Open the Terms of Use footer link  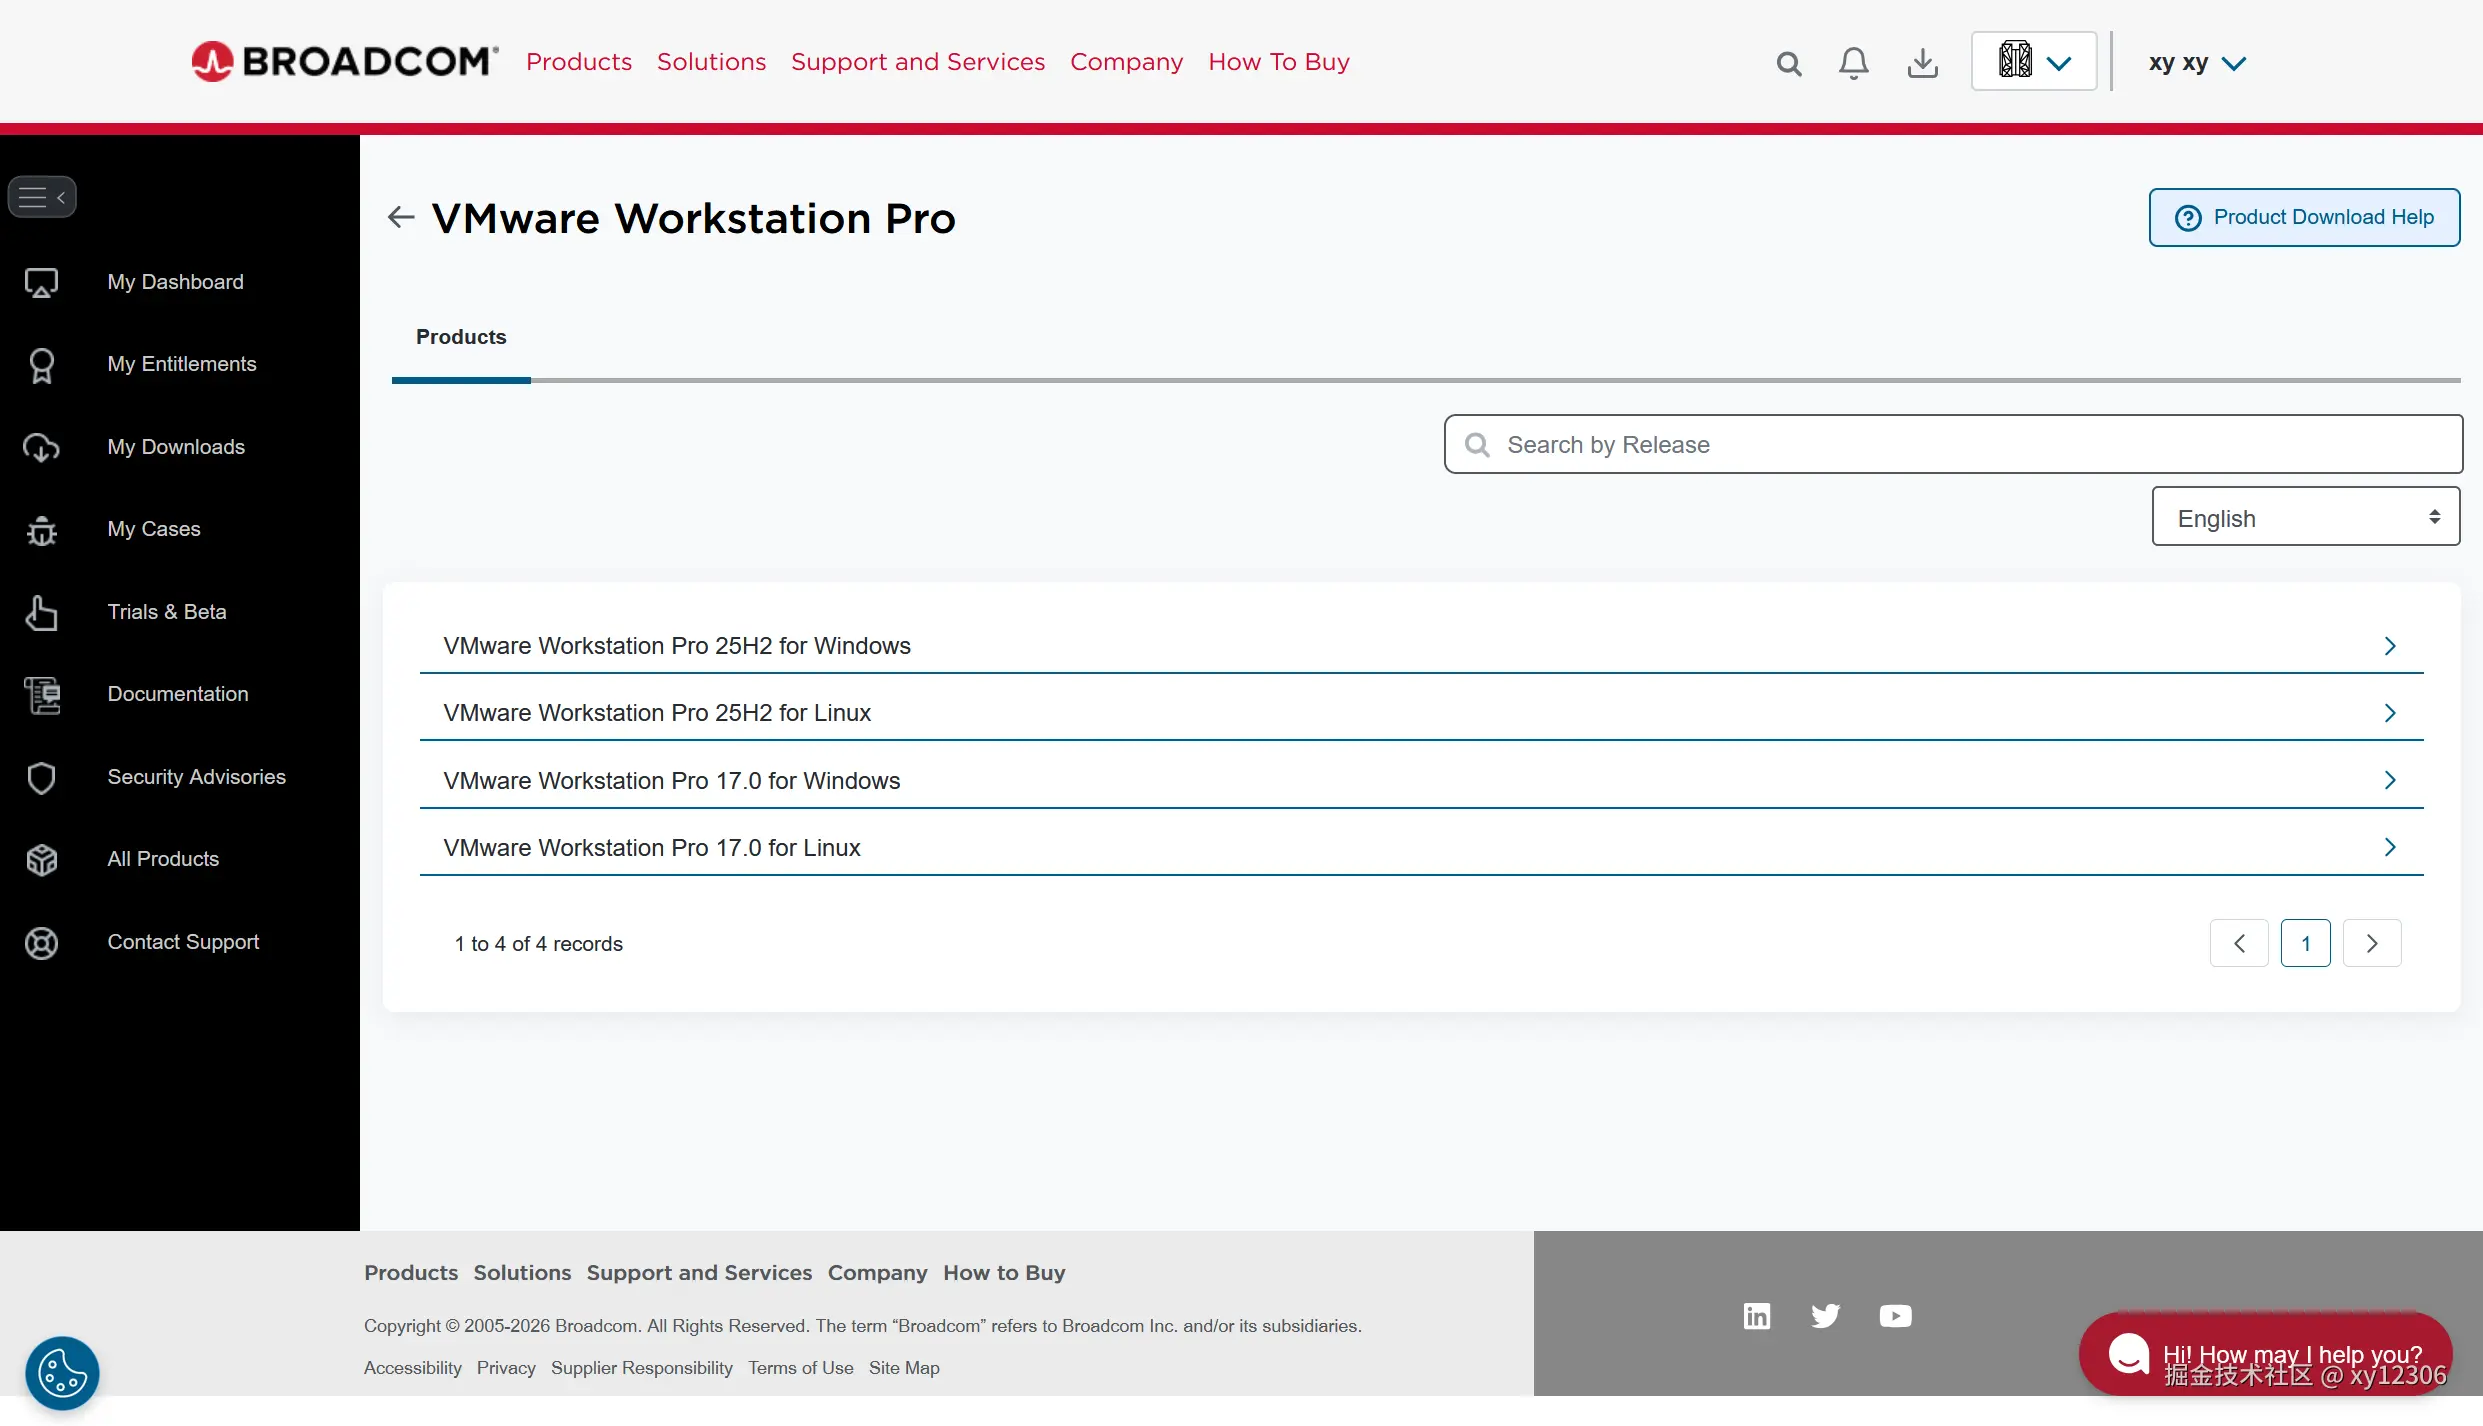[x=800, y=1367]
